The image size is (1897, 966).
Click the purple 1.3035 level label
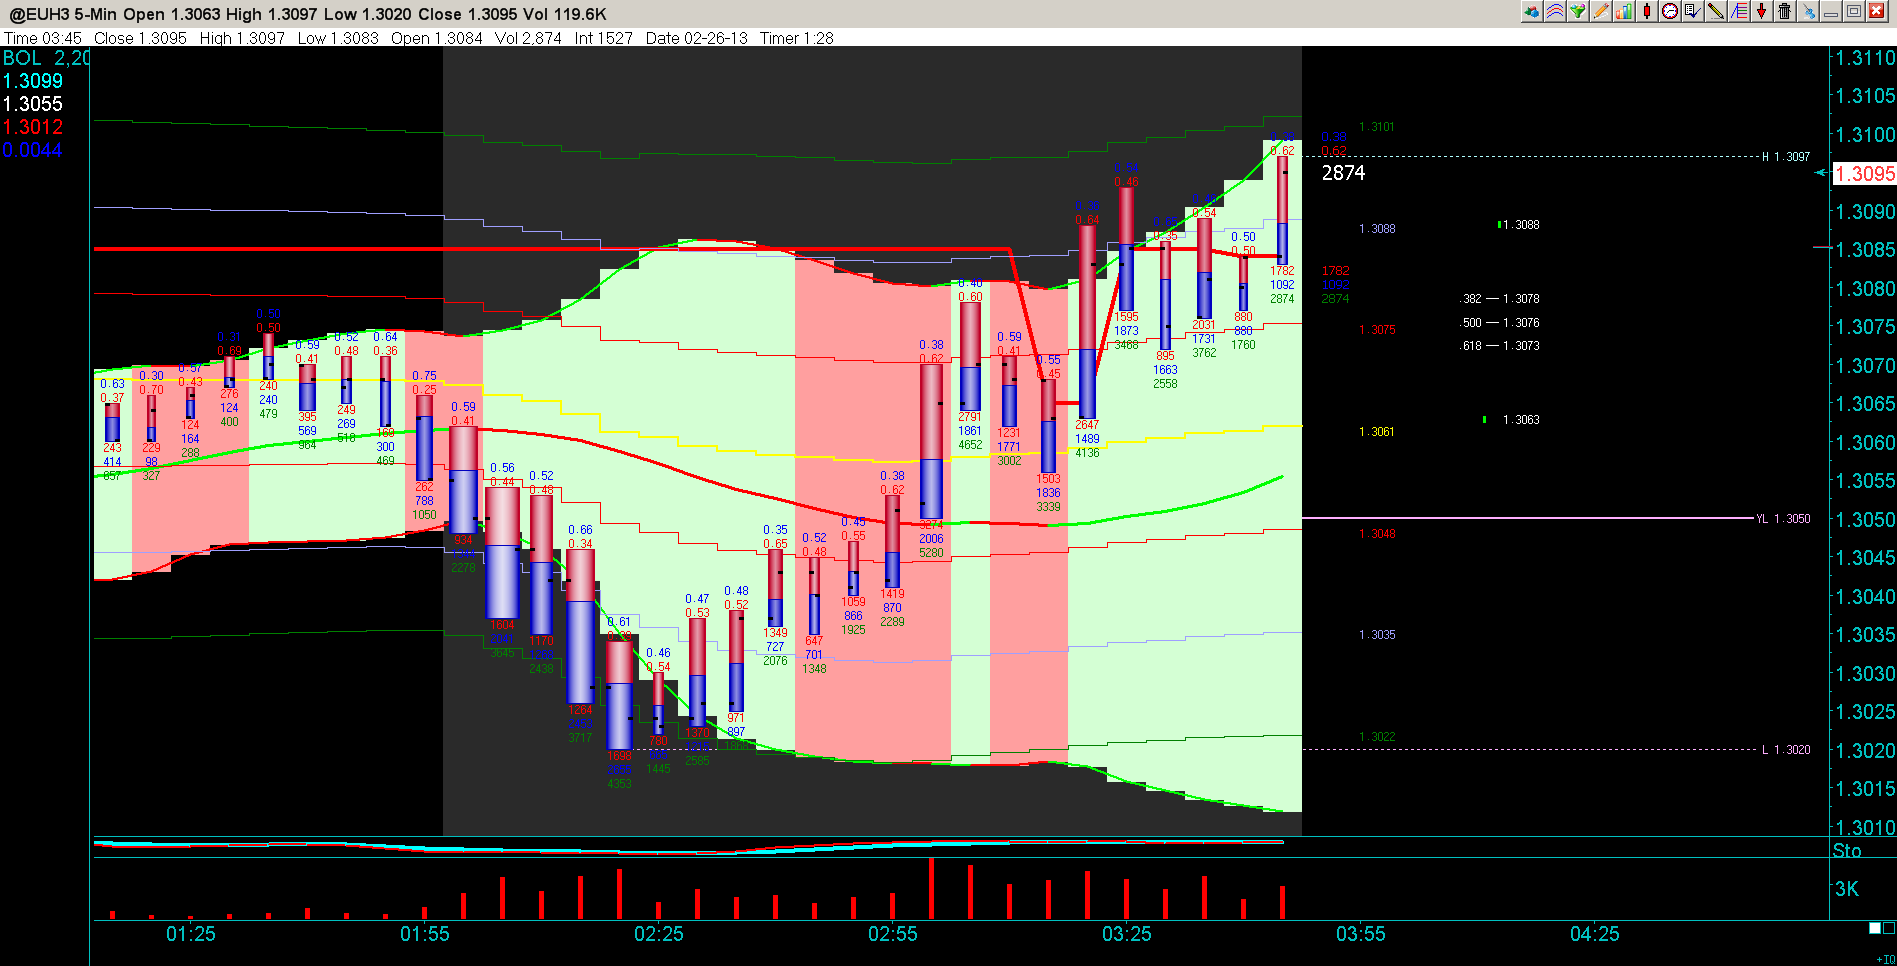[x=1377, y=635]
